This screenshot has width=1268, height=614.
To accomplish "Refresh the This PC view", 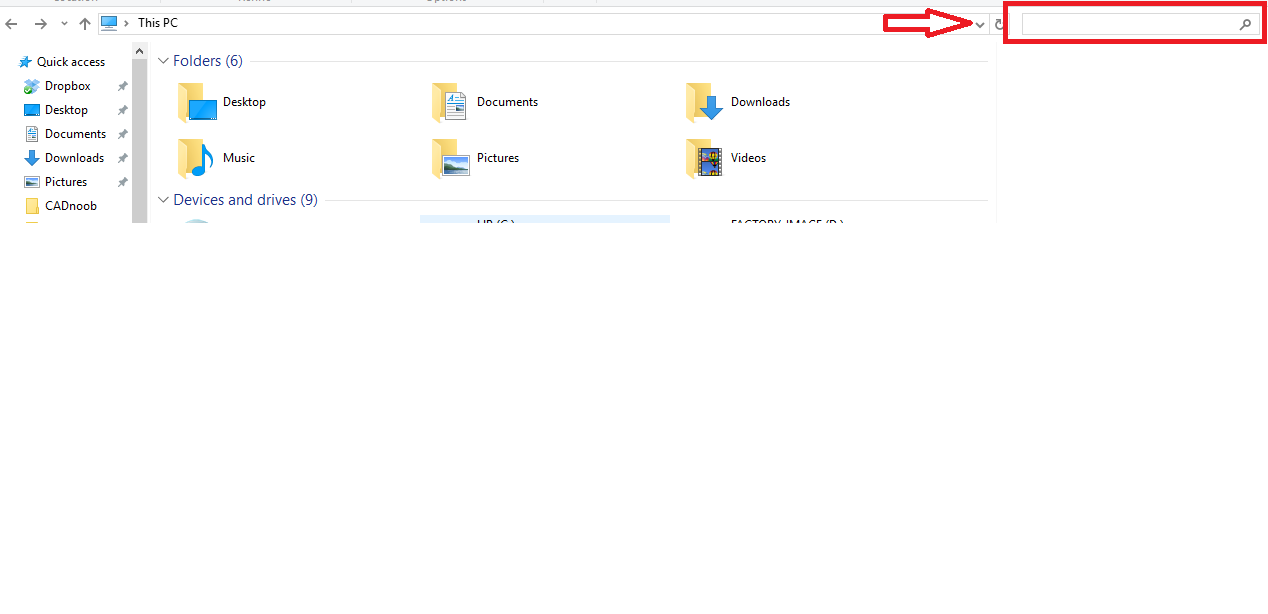I will click(x=998, y=23).
